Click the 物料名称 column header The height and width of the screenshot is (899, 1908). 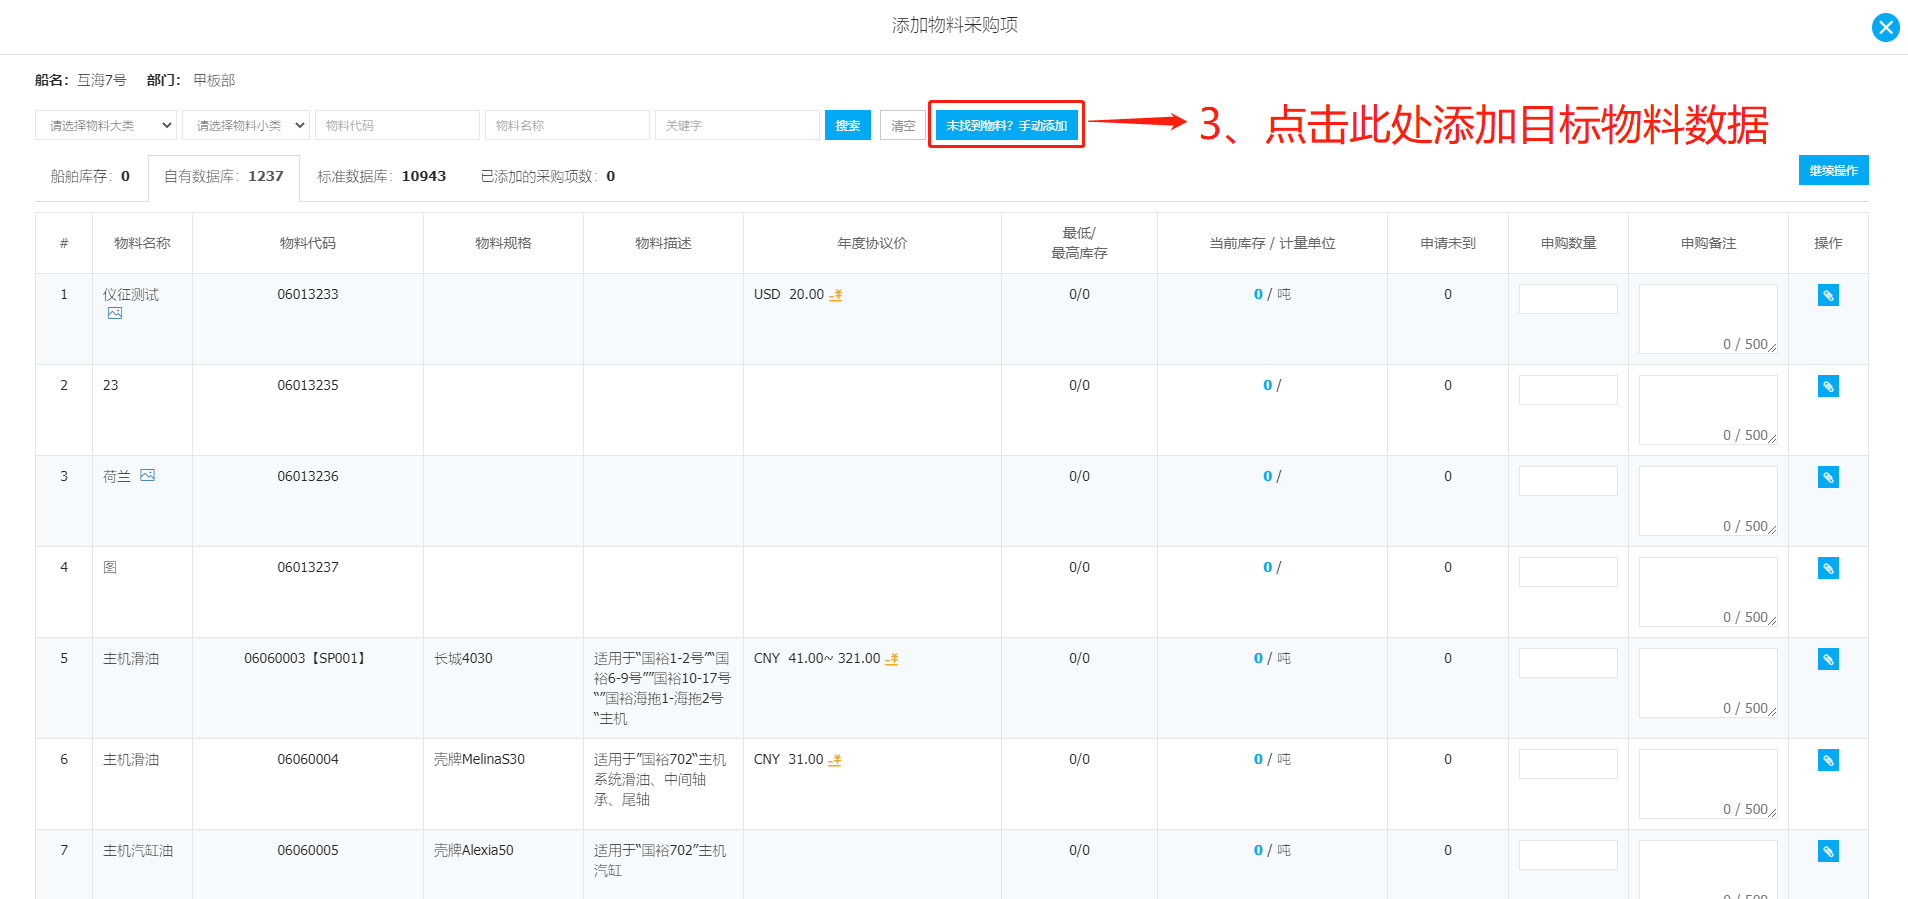[x=142, y=243]
